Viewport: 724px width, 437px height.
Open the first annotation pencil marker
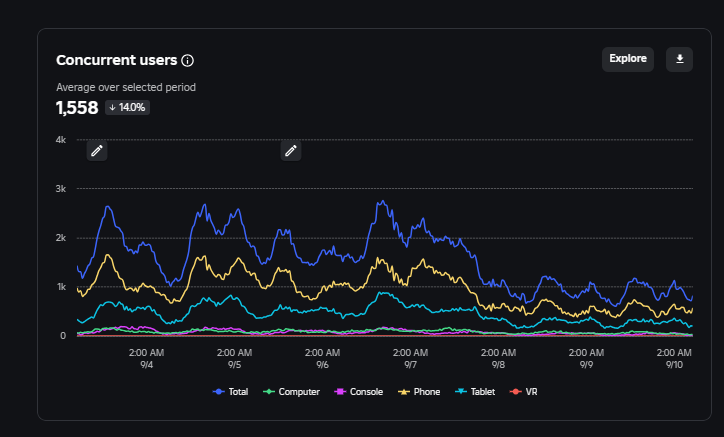[97, 151]
